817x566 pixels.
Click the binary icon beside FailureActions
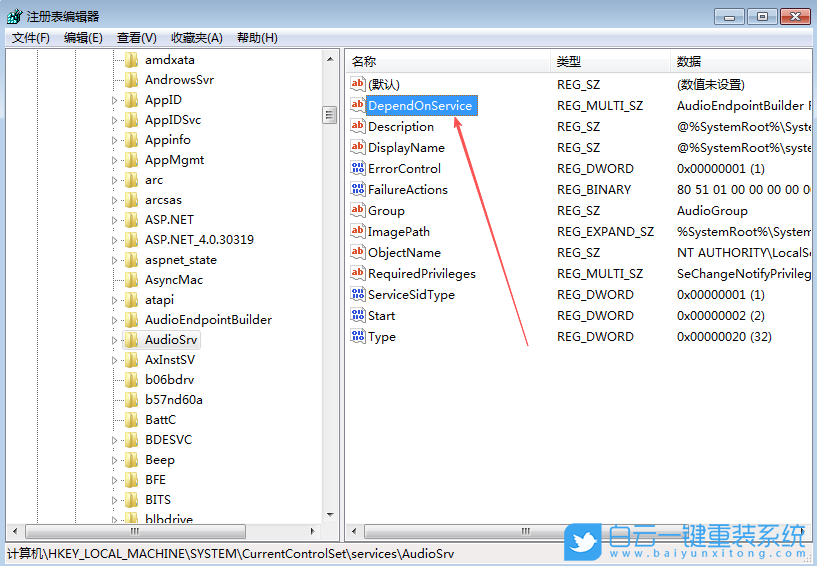coord(357,189)
